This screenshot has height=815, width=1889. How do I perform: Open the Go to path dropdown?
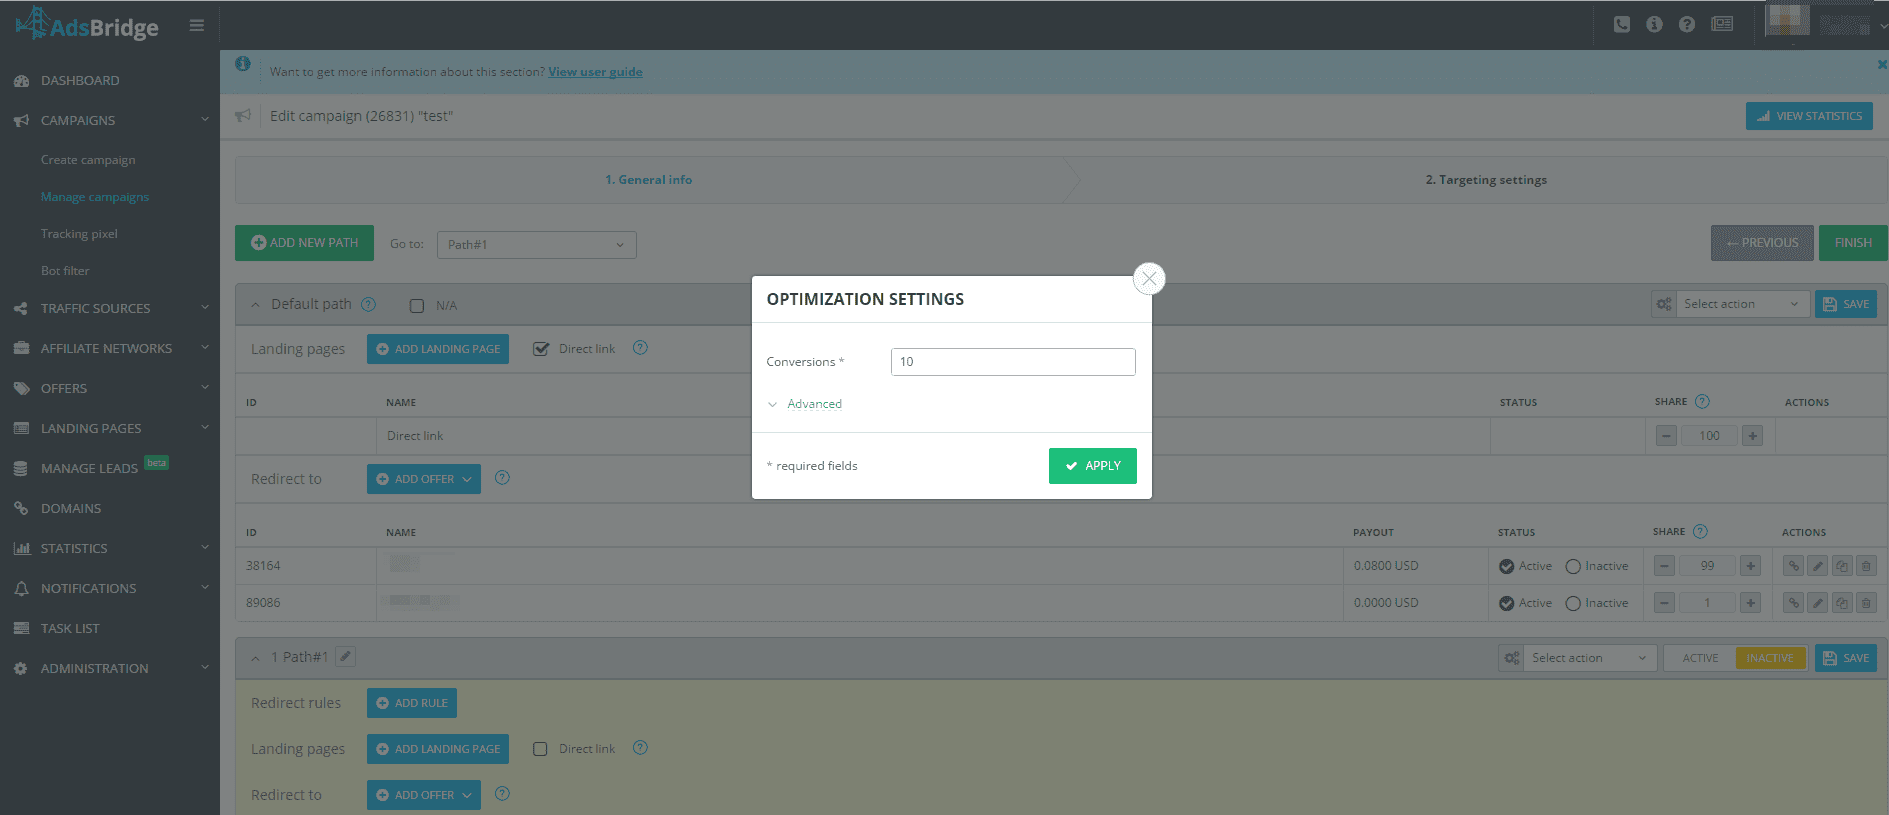536,245
